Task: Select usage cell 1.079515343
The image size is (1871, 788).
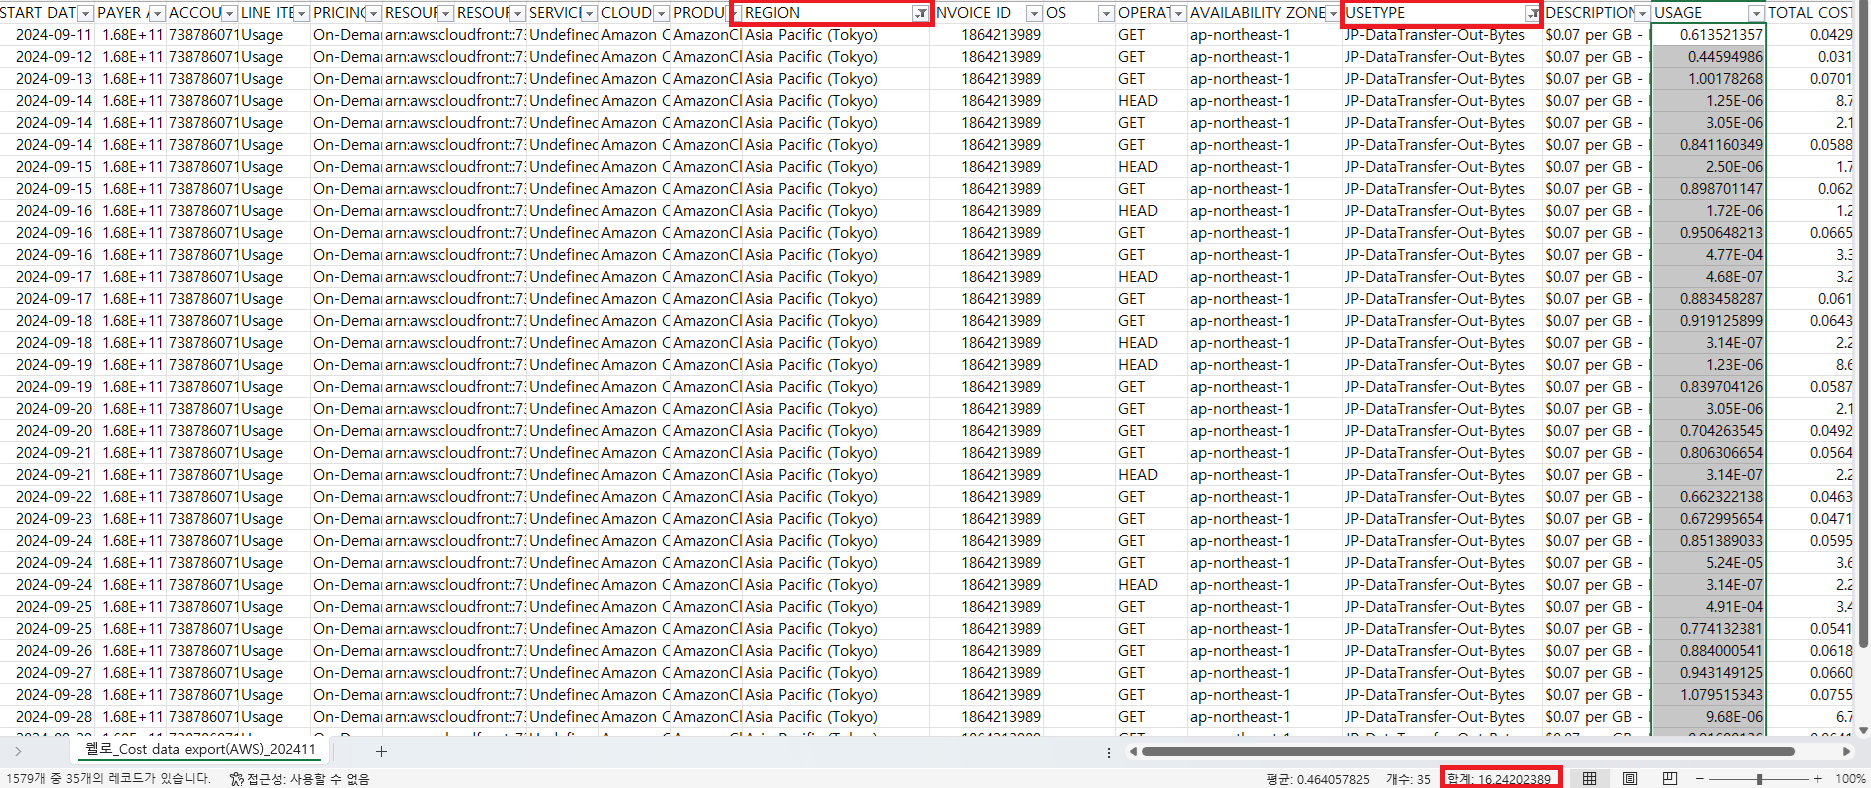Action: tap(1709, 695)
